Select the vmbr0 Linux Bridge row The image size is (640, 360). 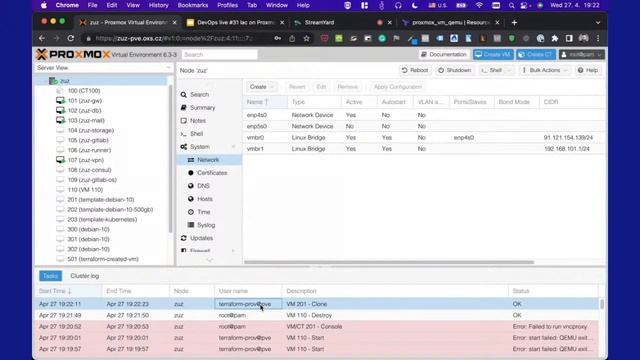click(x=424, y=138)
